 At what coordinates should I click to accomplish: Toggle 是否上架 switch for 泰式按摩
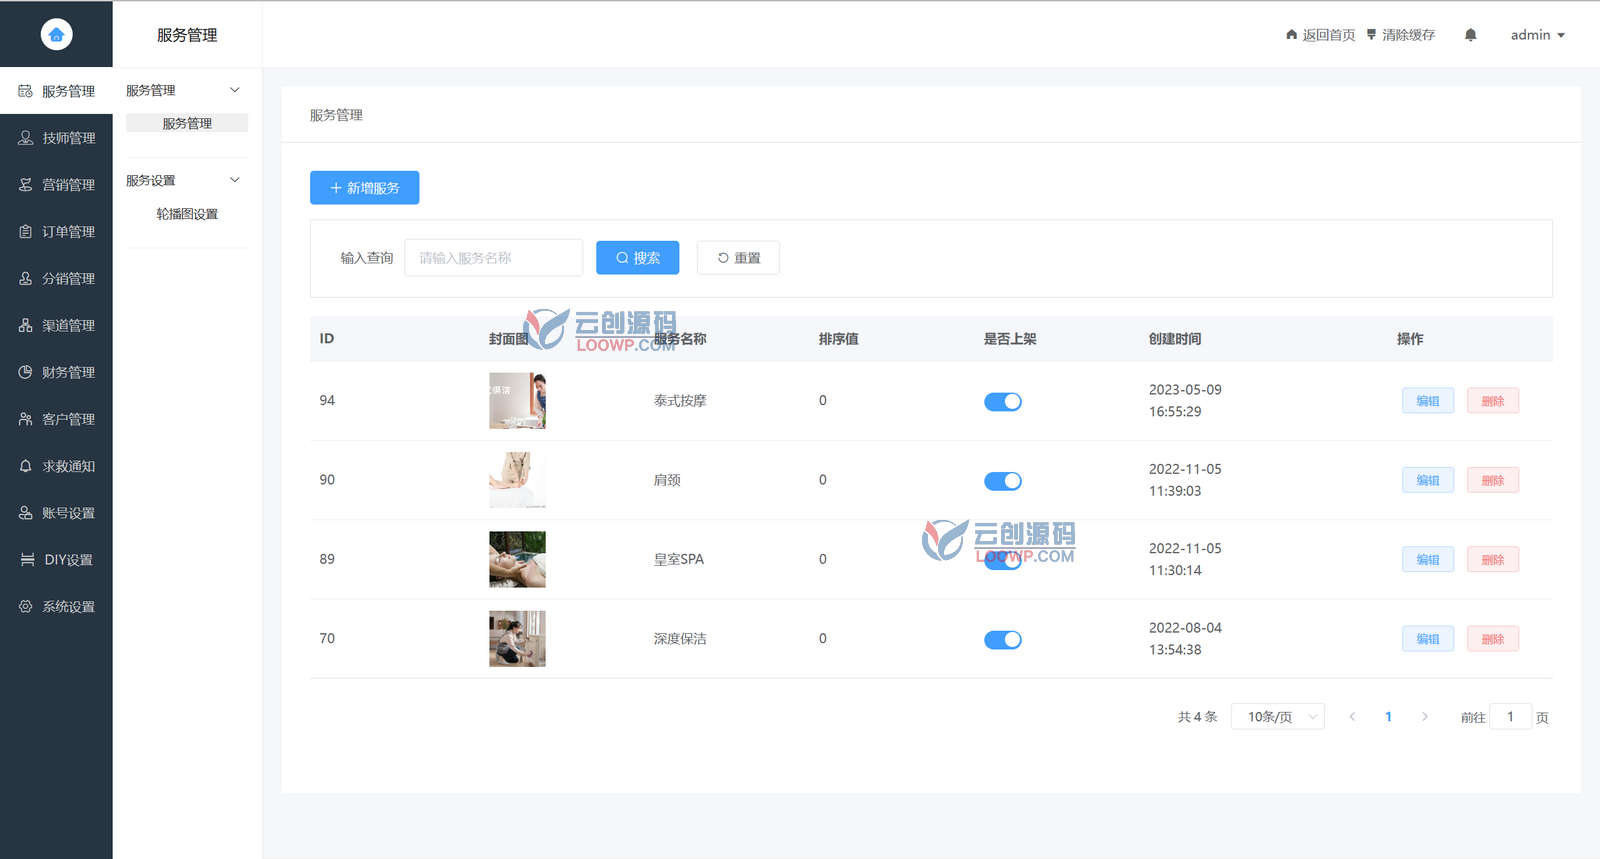point(1003,402)
